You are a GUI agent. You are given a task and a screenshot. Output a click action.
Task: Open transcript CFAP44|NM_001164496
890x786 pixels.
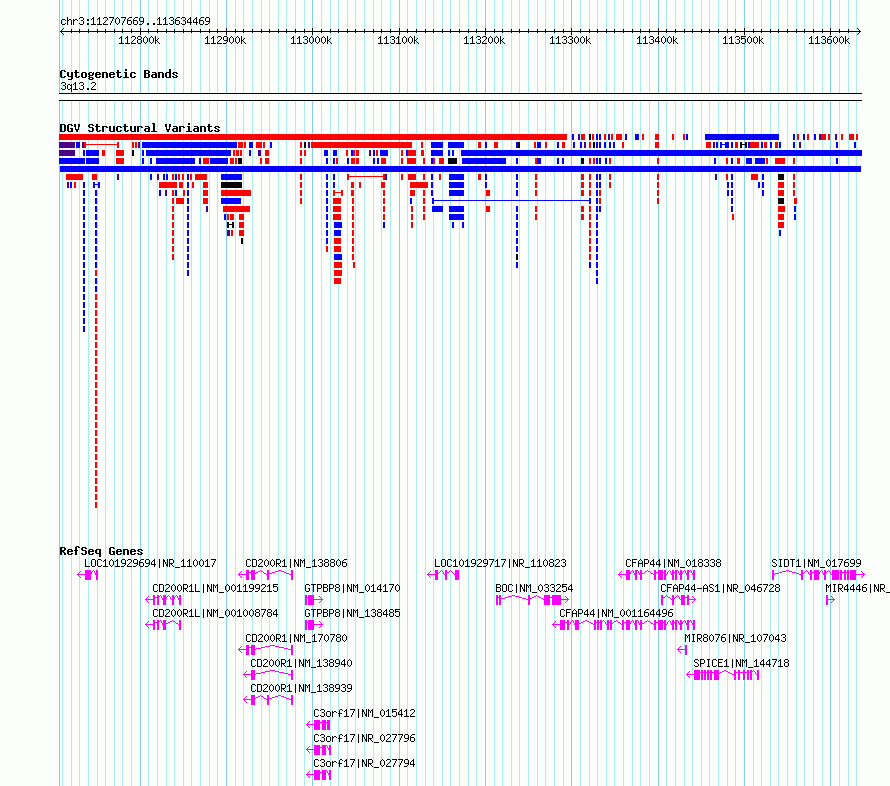click(616, 613)
